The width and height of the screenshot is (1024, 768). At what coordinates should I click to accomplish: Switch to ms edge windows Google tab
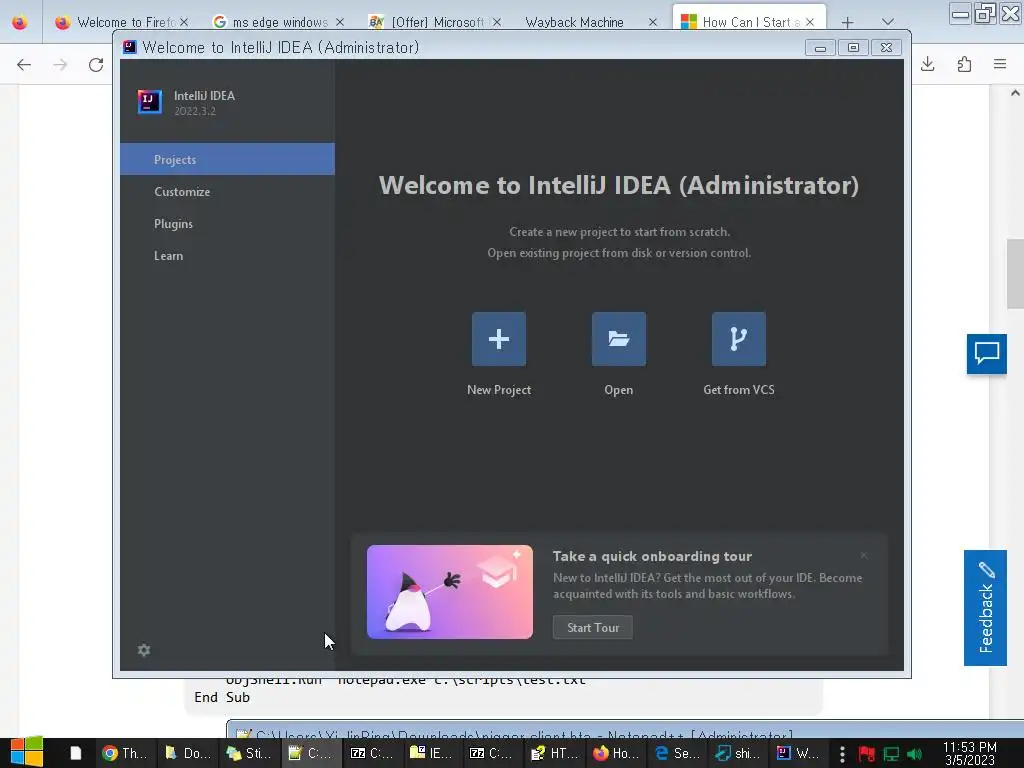(x=280, y=22)
